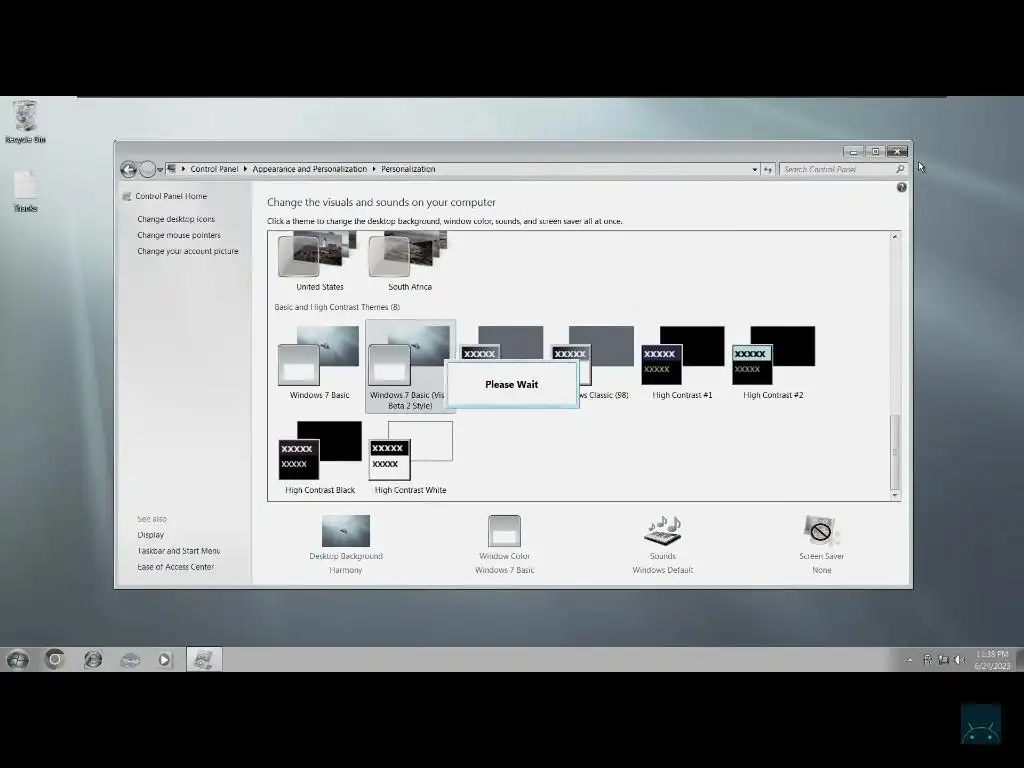Screen dimensions: 1024x768
Task: Click Basic and High Contrast Themes (8) heading
Action: pos(337,307)
